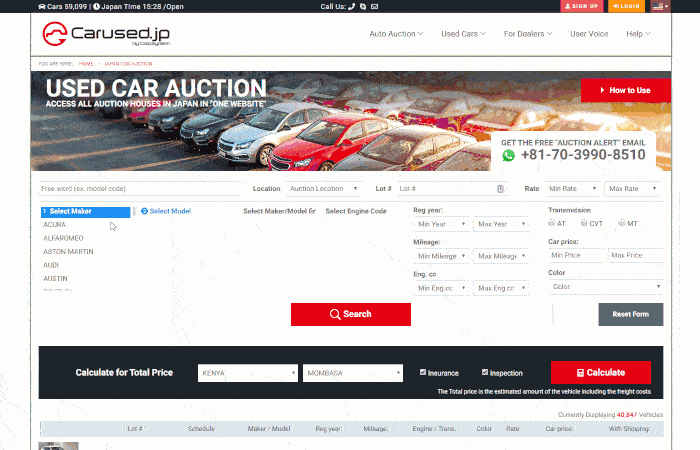
Task: Open the Min Eng.cc dropdown
Action: coord(442,288)
